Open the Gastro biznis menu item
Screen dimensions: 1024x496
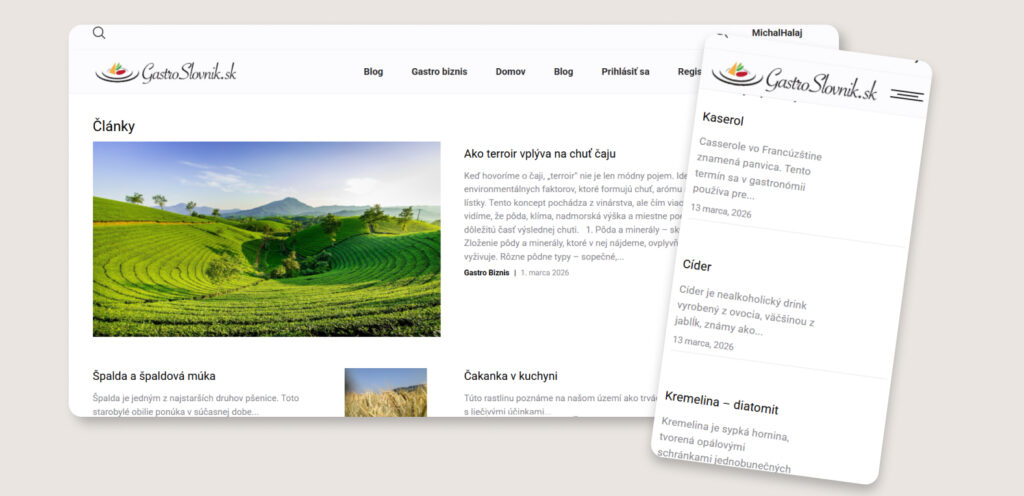pyautogui.click(x=439, y=72)
